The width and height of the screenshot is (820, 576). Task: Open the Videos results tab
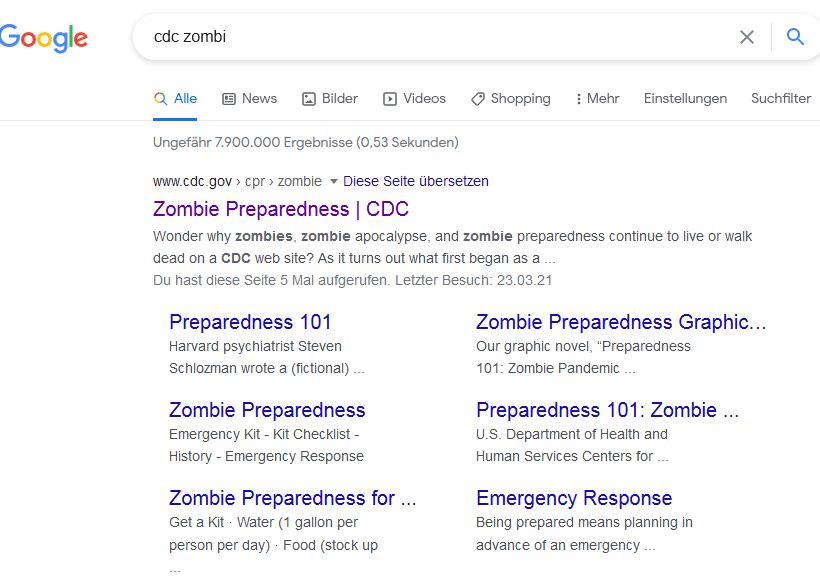[414, 98]
